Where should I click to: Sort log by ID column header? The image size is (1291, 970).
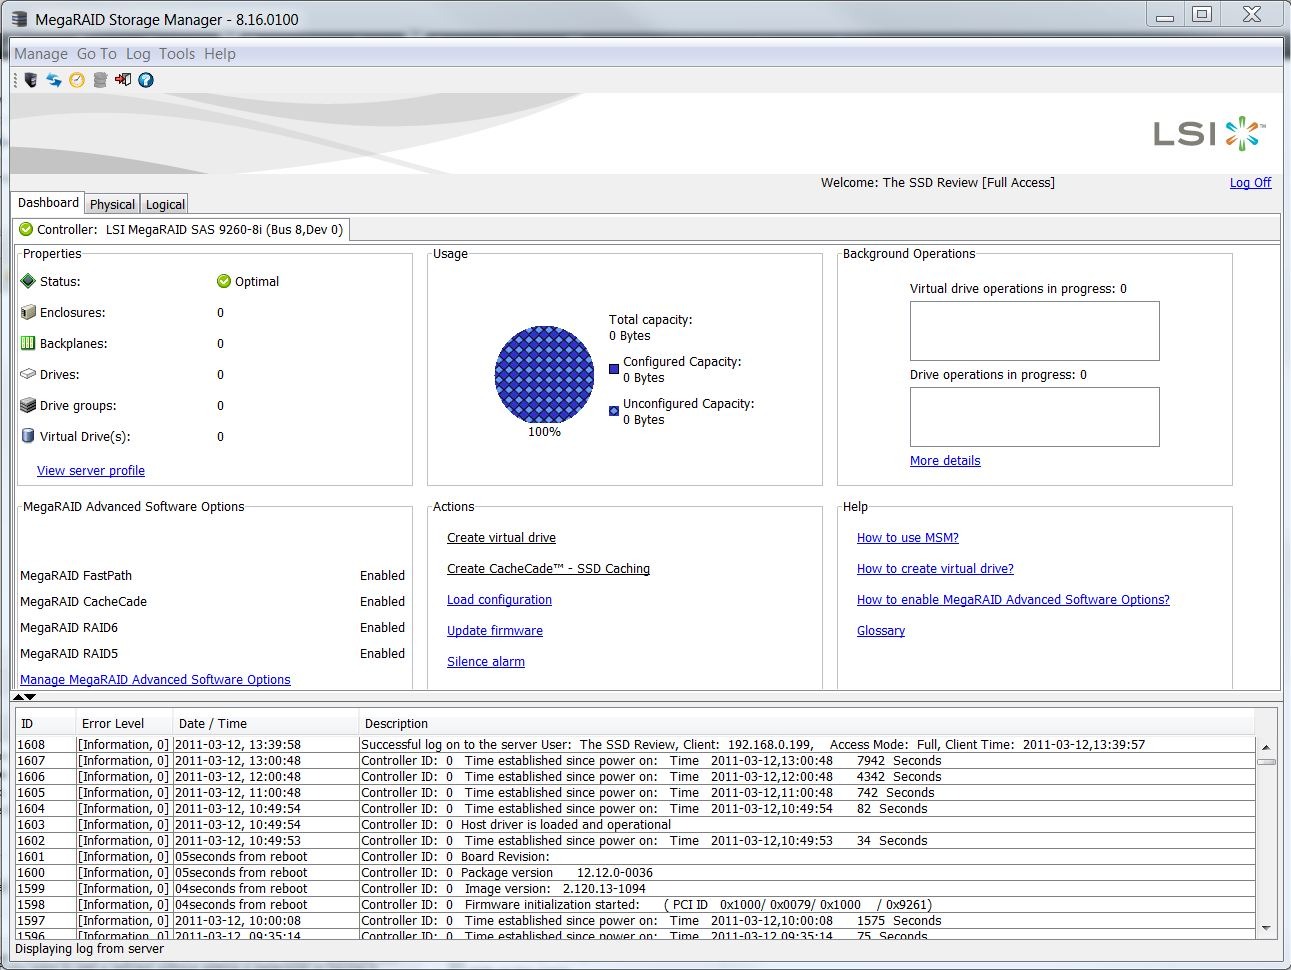[x=46, y=723]
